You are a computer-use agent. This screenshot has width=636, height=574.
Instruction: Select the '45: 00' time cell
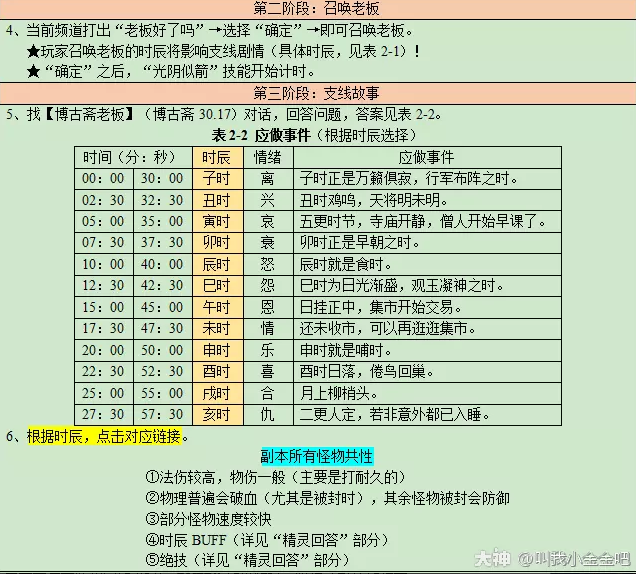162,307
